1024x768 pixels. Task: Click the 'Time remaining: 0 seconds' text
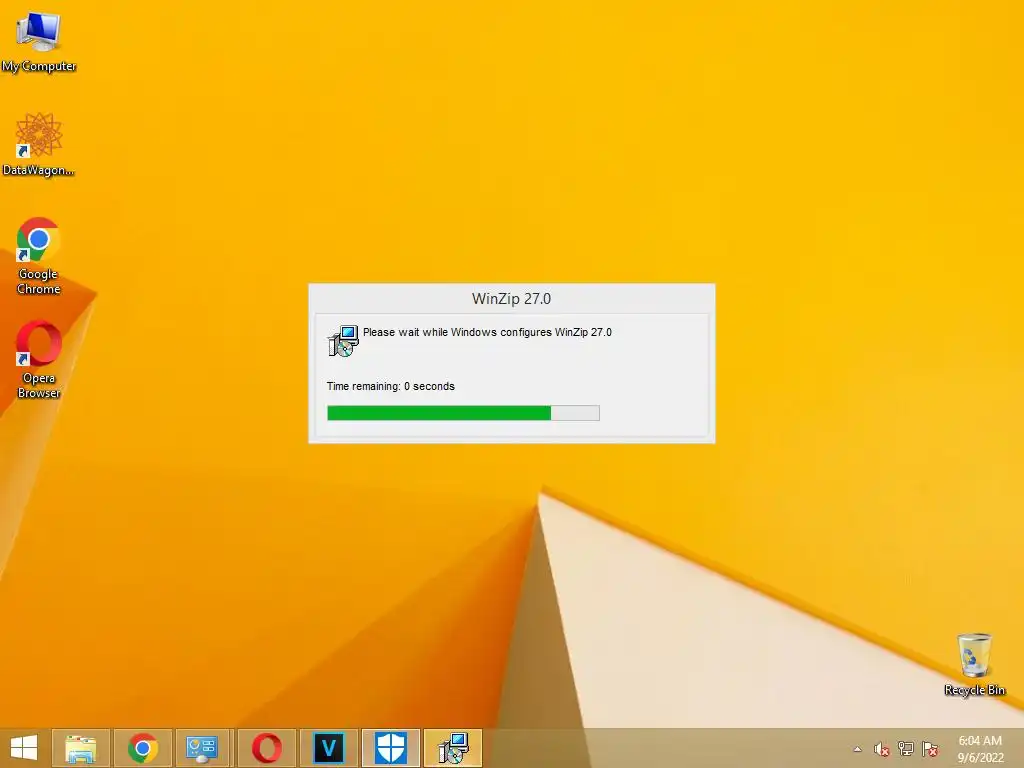click(391, 386)
